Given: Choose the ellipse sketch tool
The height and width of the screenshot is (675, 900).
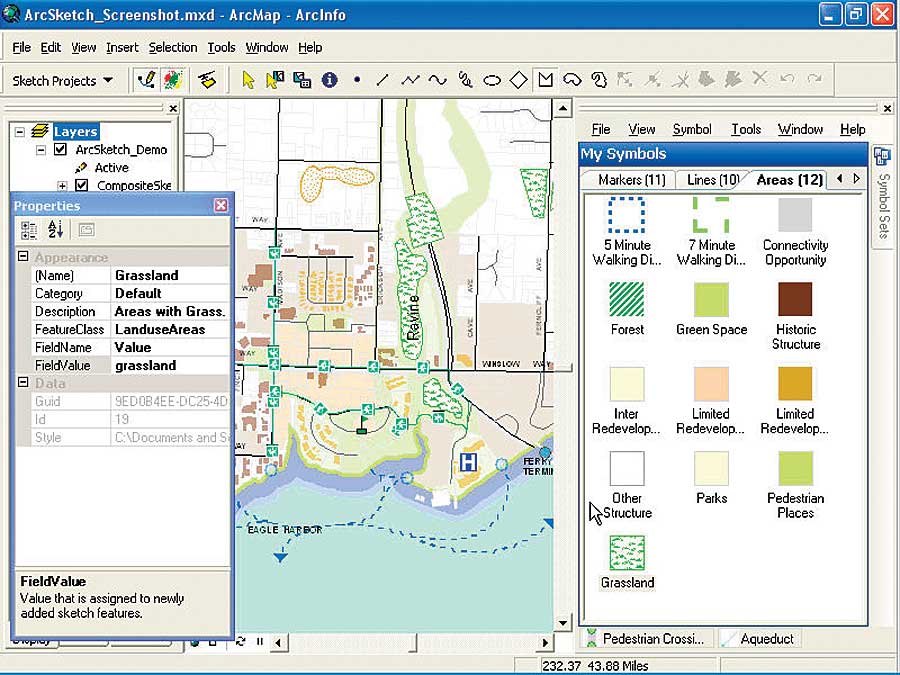Looking at the screenshot, I should [491, 80].
